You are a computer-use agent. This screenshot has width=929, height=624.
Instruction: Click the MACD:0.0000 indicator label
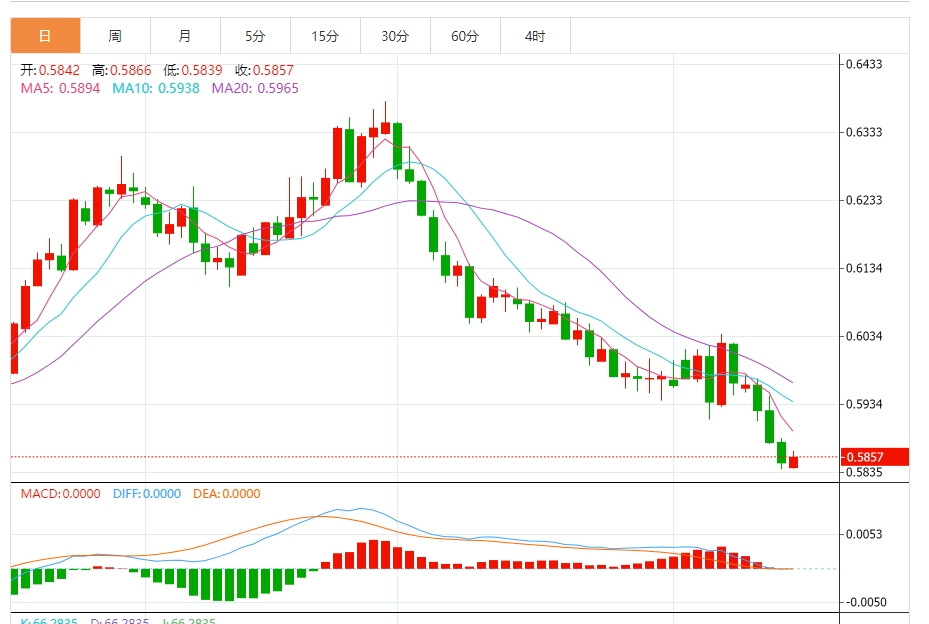pos(60,494)
